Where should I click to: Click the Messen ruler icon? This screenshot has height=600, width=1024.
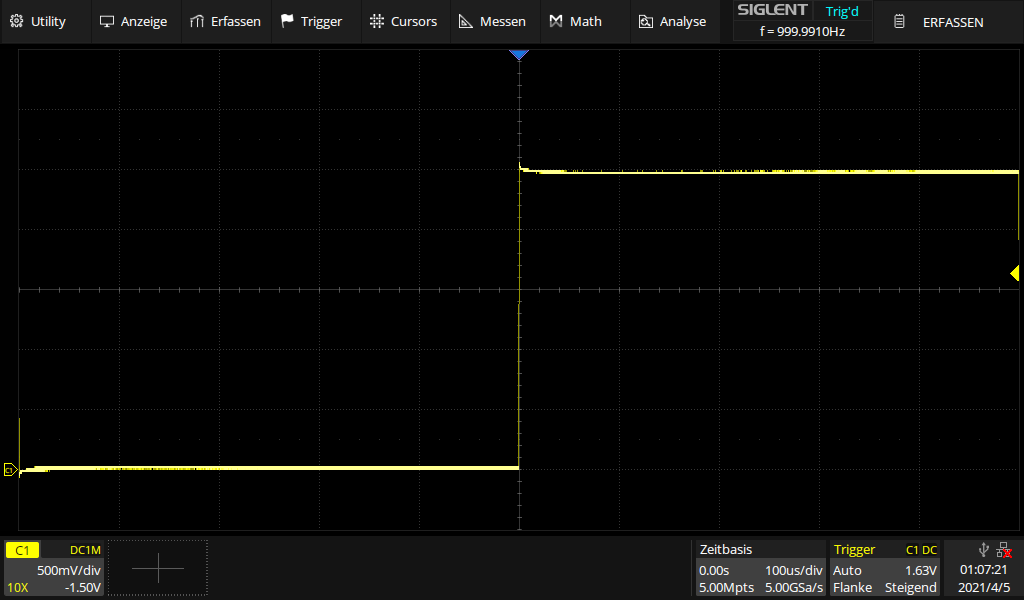point(466,22)
